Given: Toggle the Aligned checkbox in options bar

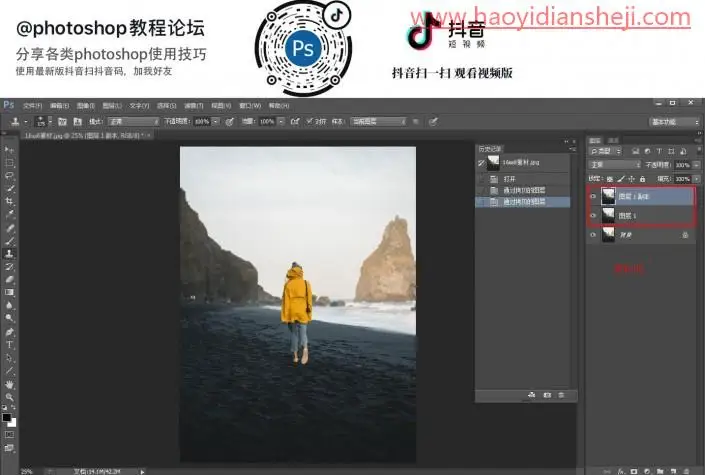Looking at the screenshot, I should pos(309,121).
